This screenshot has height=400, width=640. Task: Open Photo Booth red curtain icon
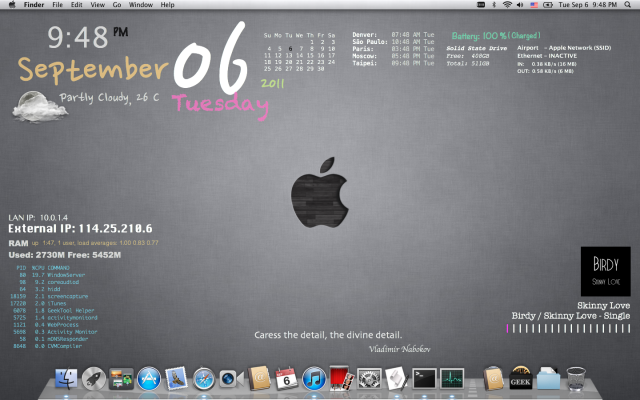[341, 378]
